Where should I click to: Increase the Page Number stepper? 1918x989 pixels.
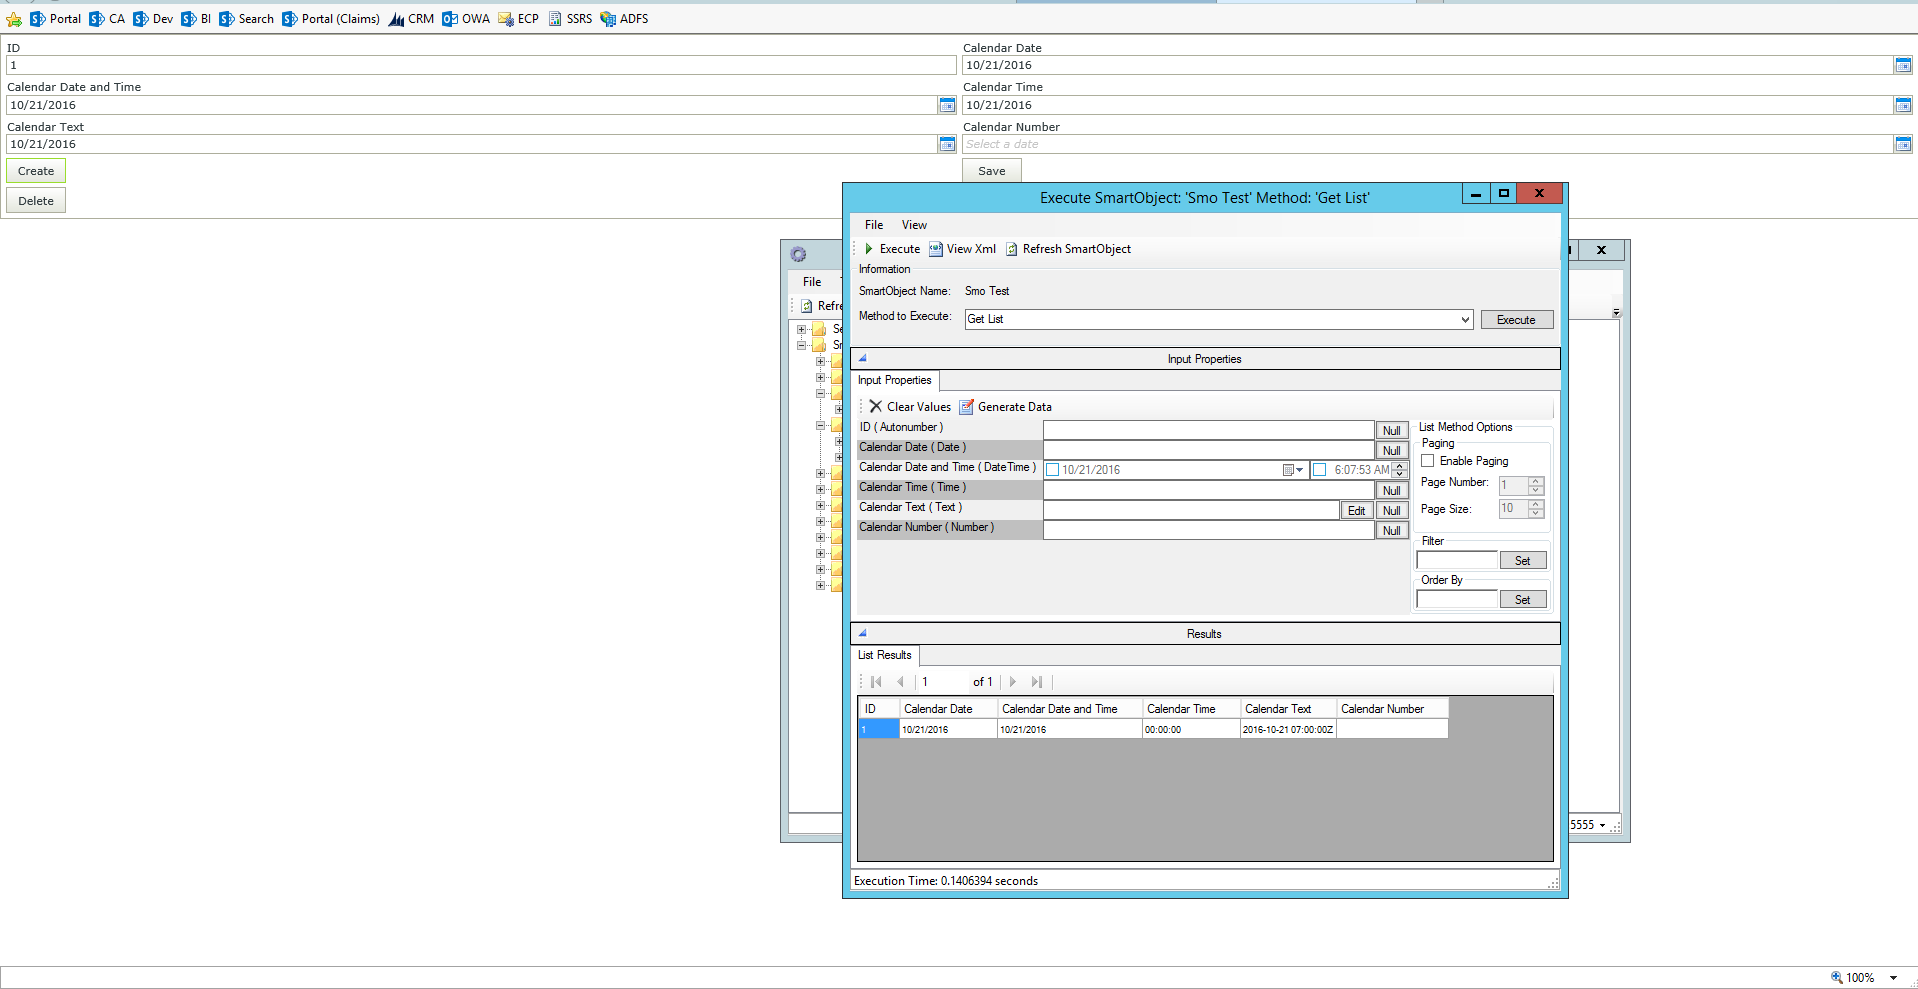(1536, 481)
